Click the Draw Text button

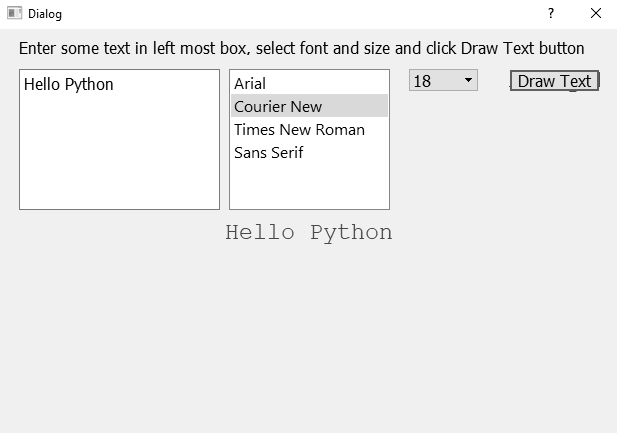[x=554, y=81]
